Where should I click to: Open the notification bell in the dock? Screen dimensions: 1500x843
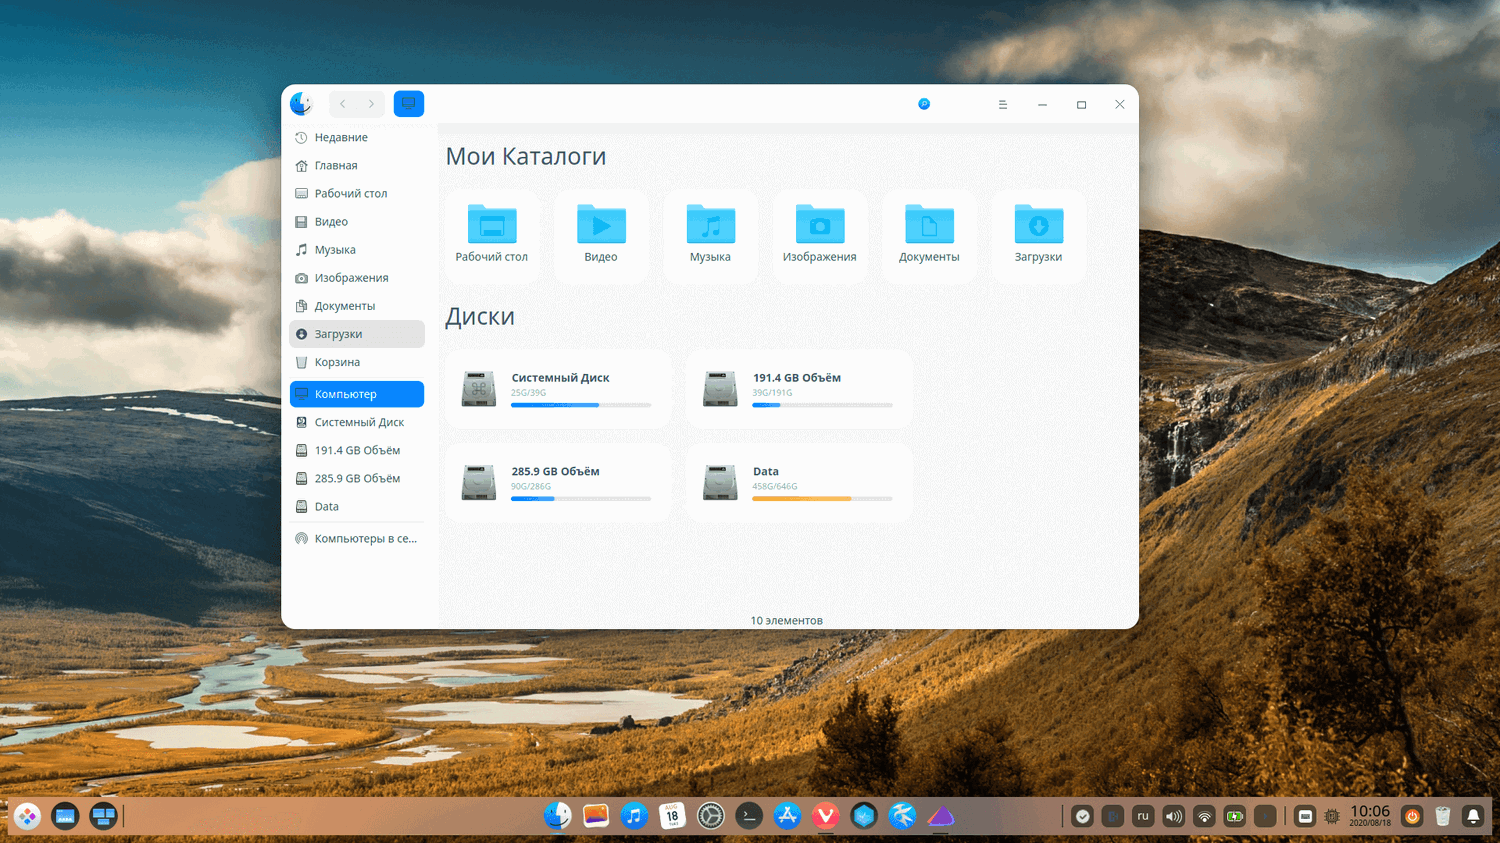[x=1473, y=816]
